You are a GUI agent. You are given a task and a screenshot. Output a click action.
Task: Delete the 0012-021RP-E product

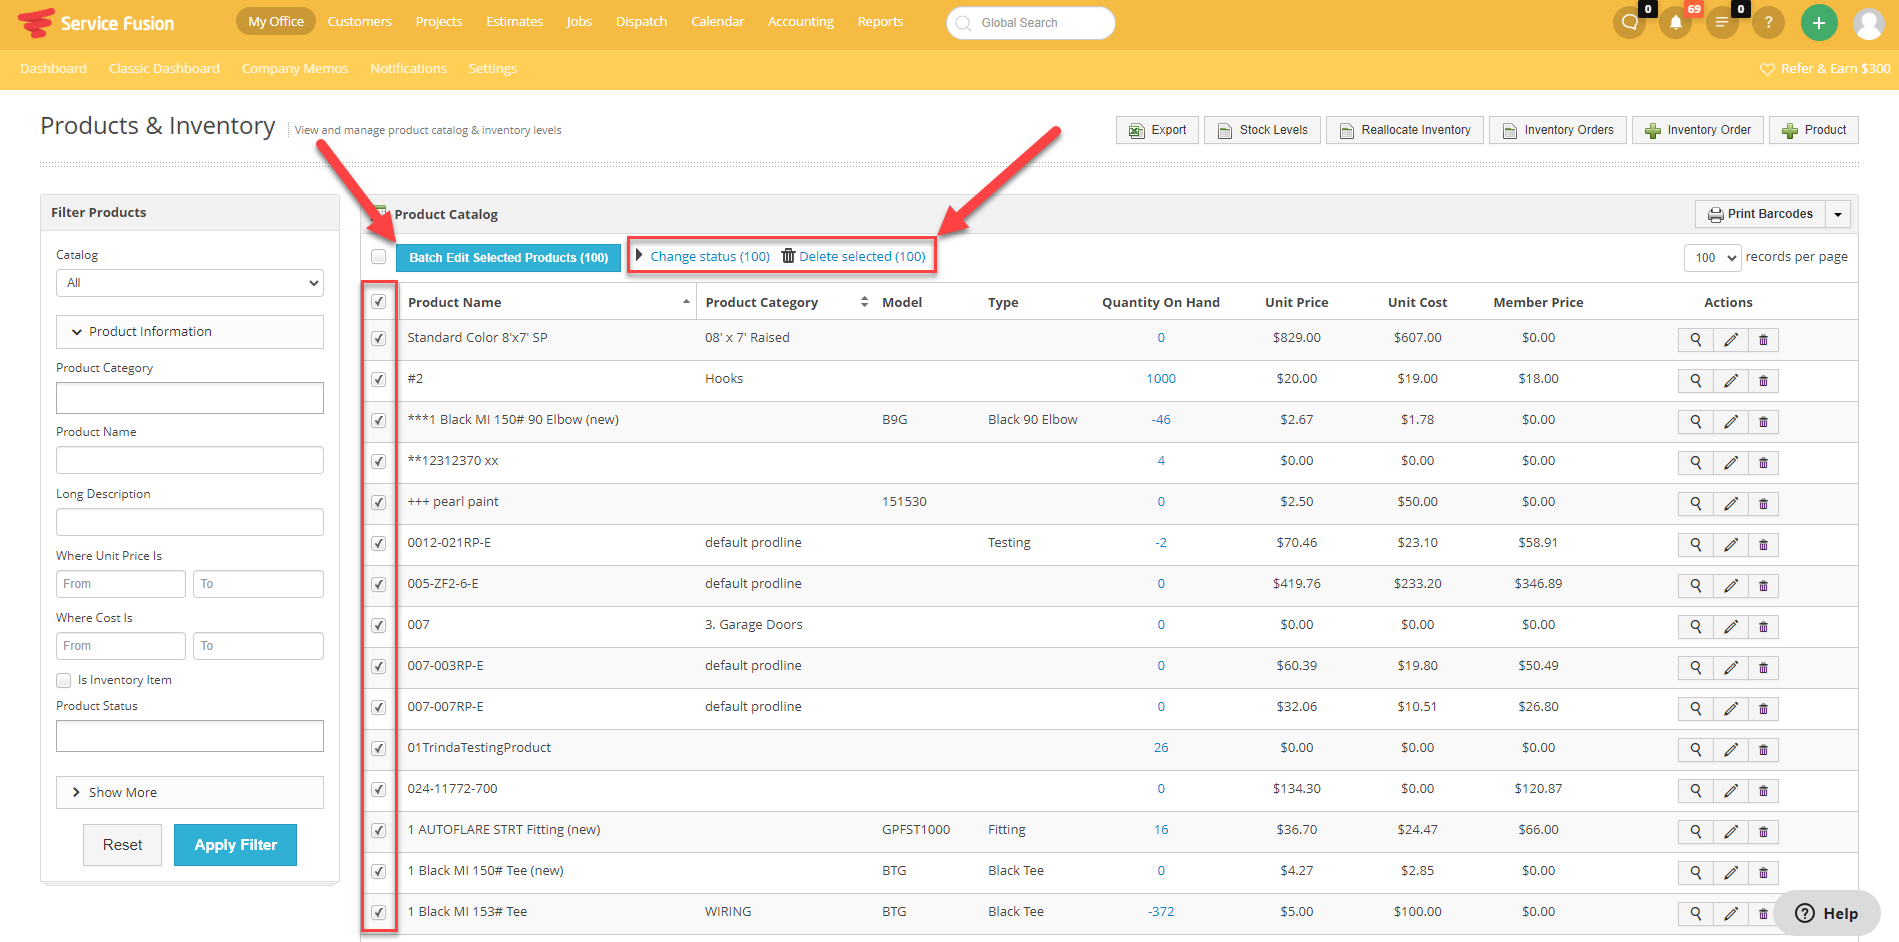point(1763,545)
